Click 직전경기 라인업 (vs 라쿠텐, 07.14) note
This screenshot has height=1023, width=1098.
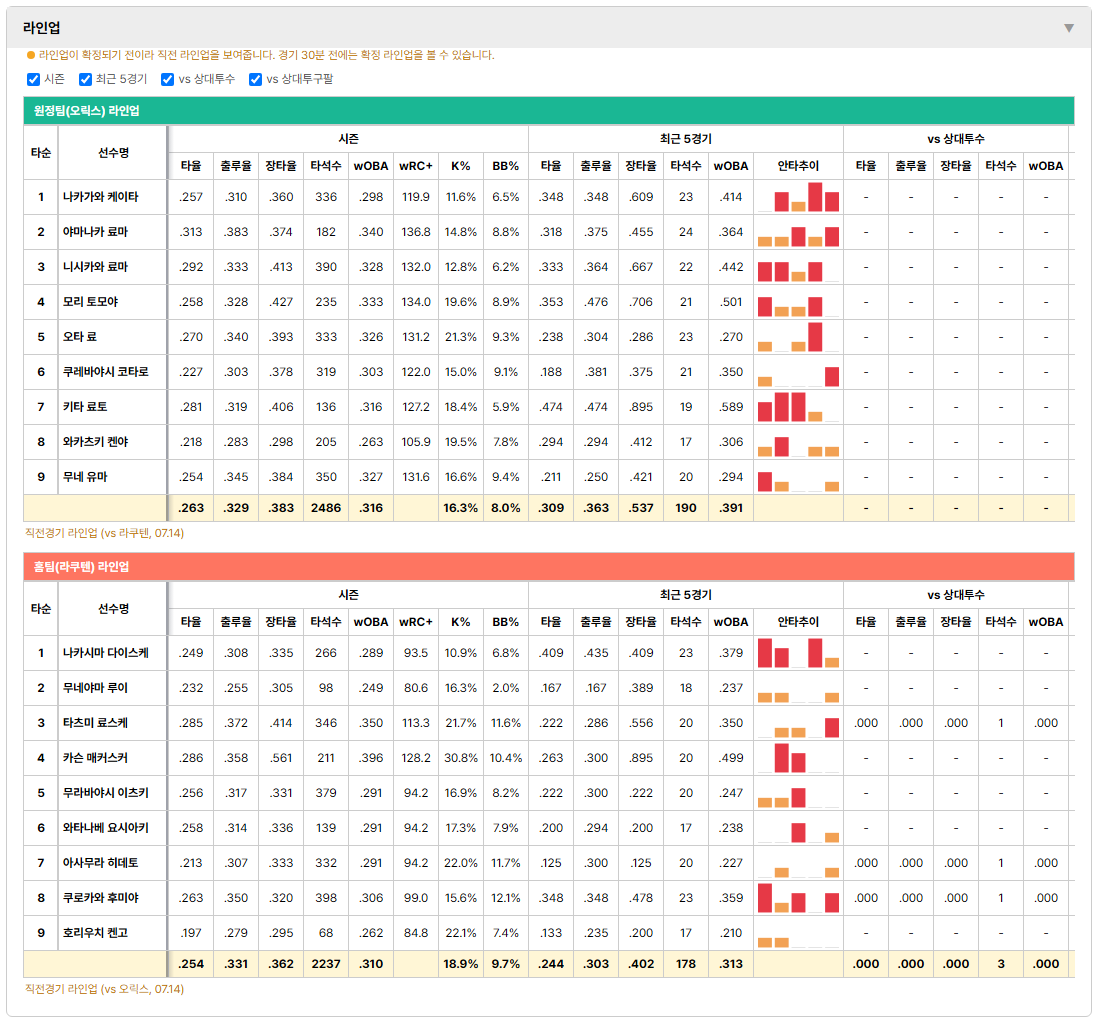[x=104, y=533]
